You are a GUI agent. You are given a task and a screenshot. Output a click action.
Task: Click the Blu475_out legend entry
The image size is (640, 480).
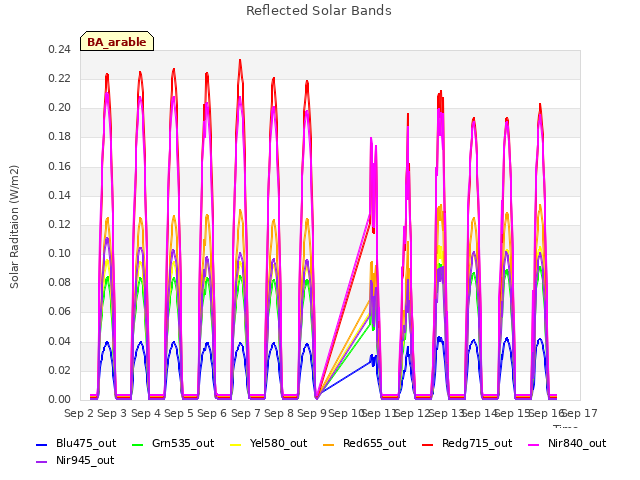[x=76, y=443]
